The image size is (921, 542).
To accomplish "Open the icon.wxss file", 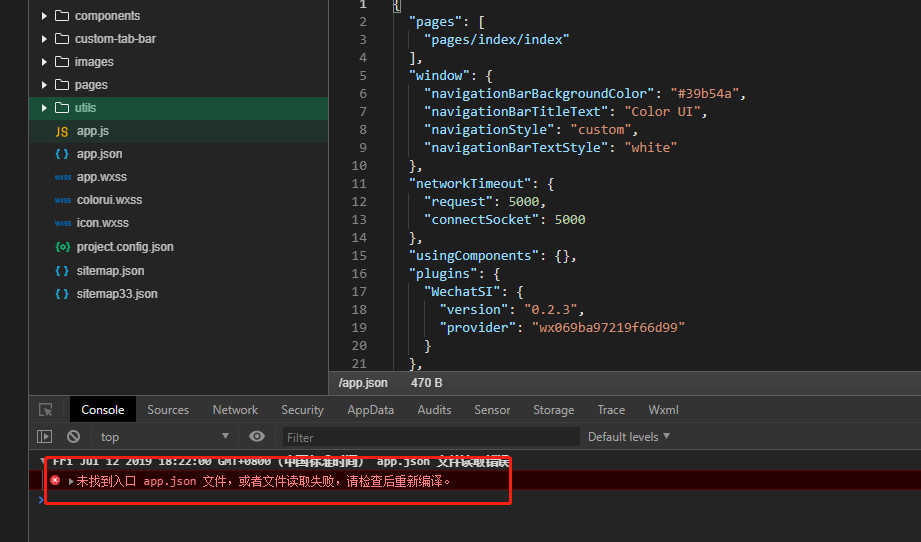I will (x=102, y=223).
